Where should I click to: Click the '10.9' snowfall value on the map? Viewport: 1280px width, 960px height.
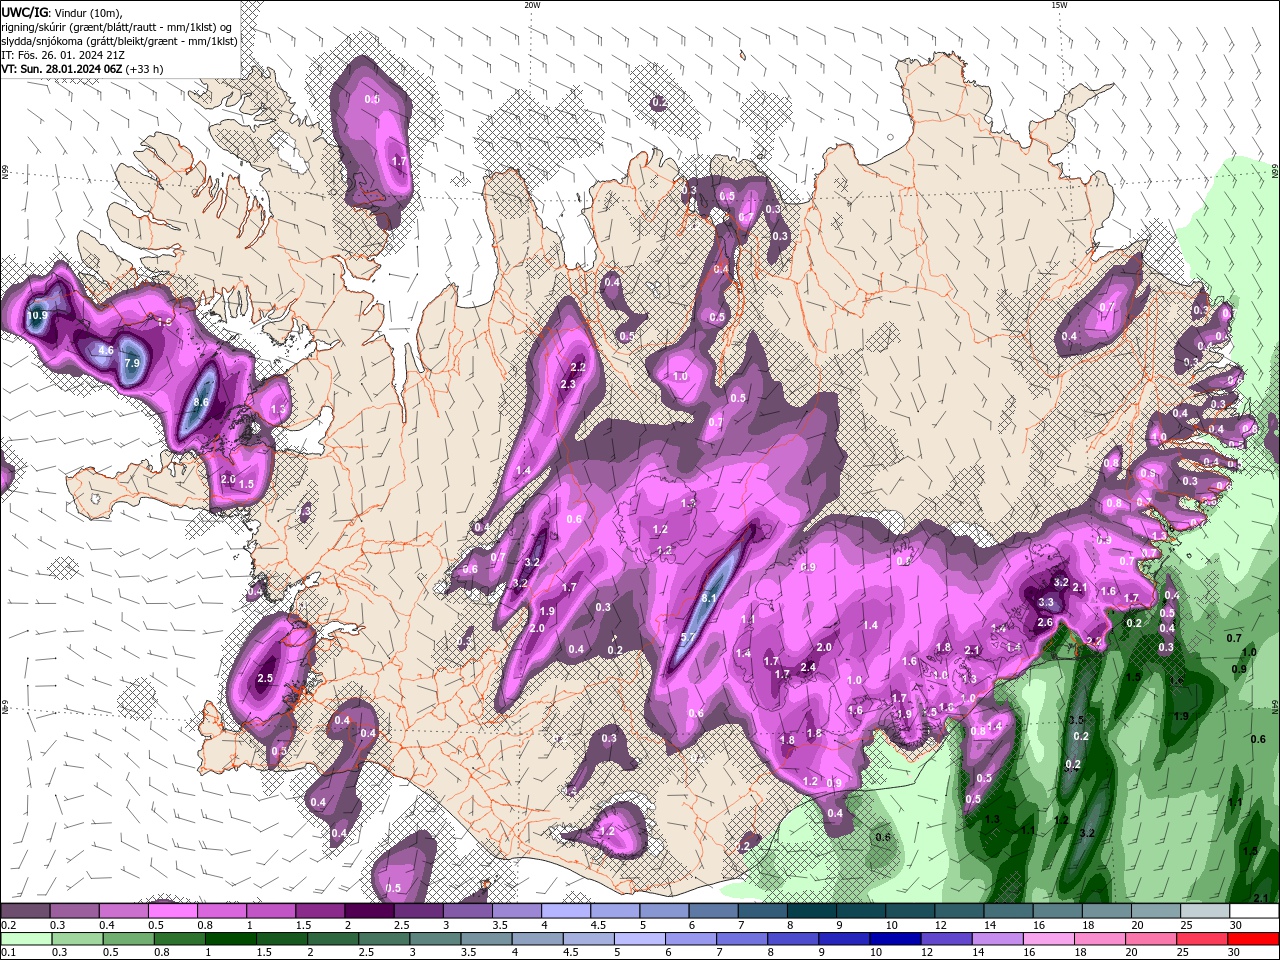[x=37, y=315]
